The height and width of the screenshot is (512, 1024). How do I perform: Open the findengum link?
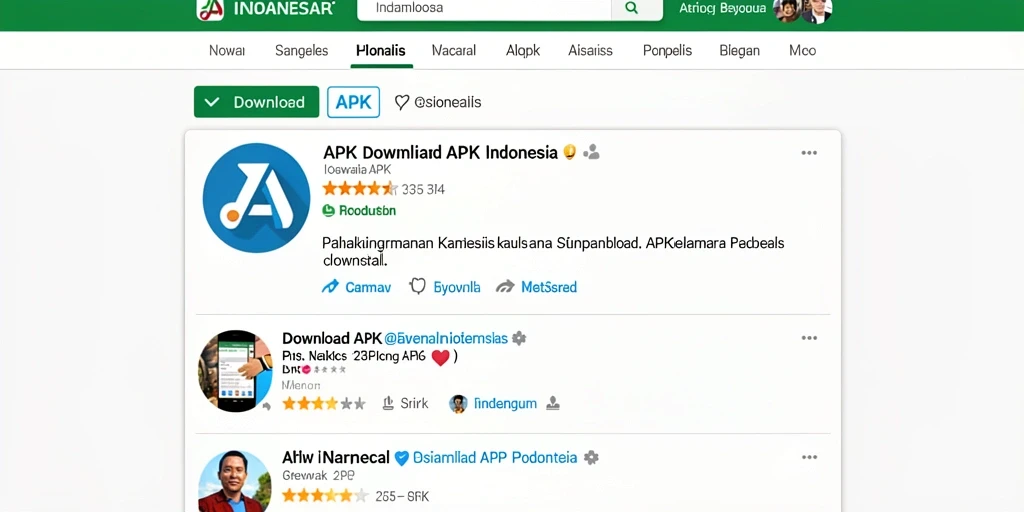point(505,404)
